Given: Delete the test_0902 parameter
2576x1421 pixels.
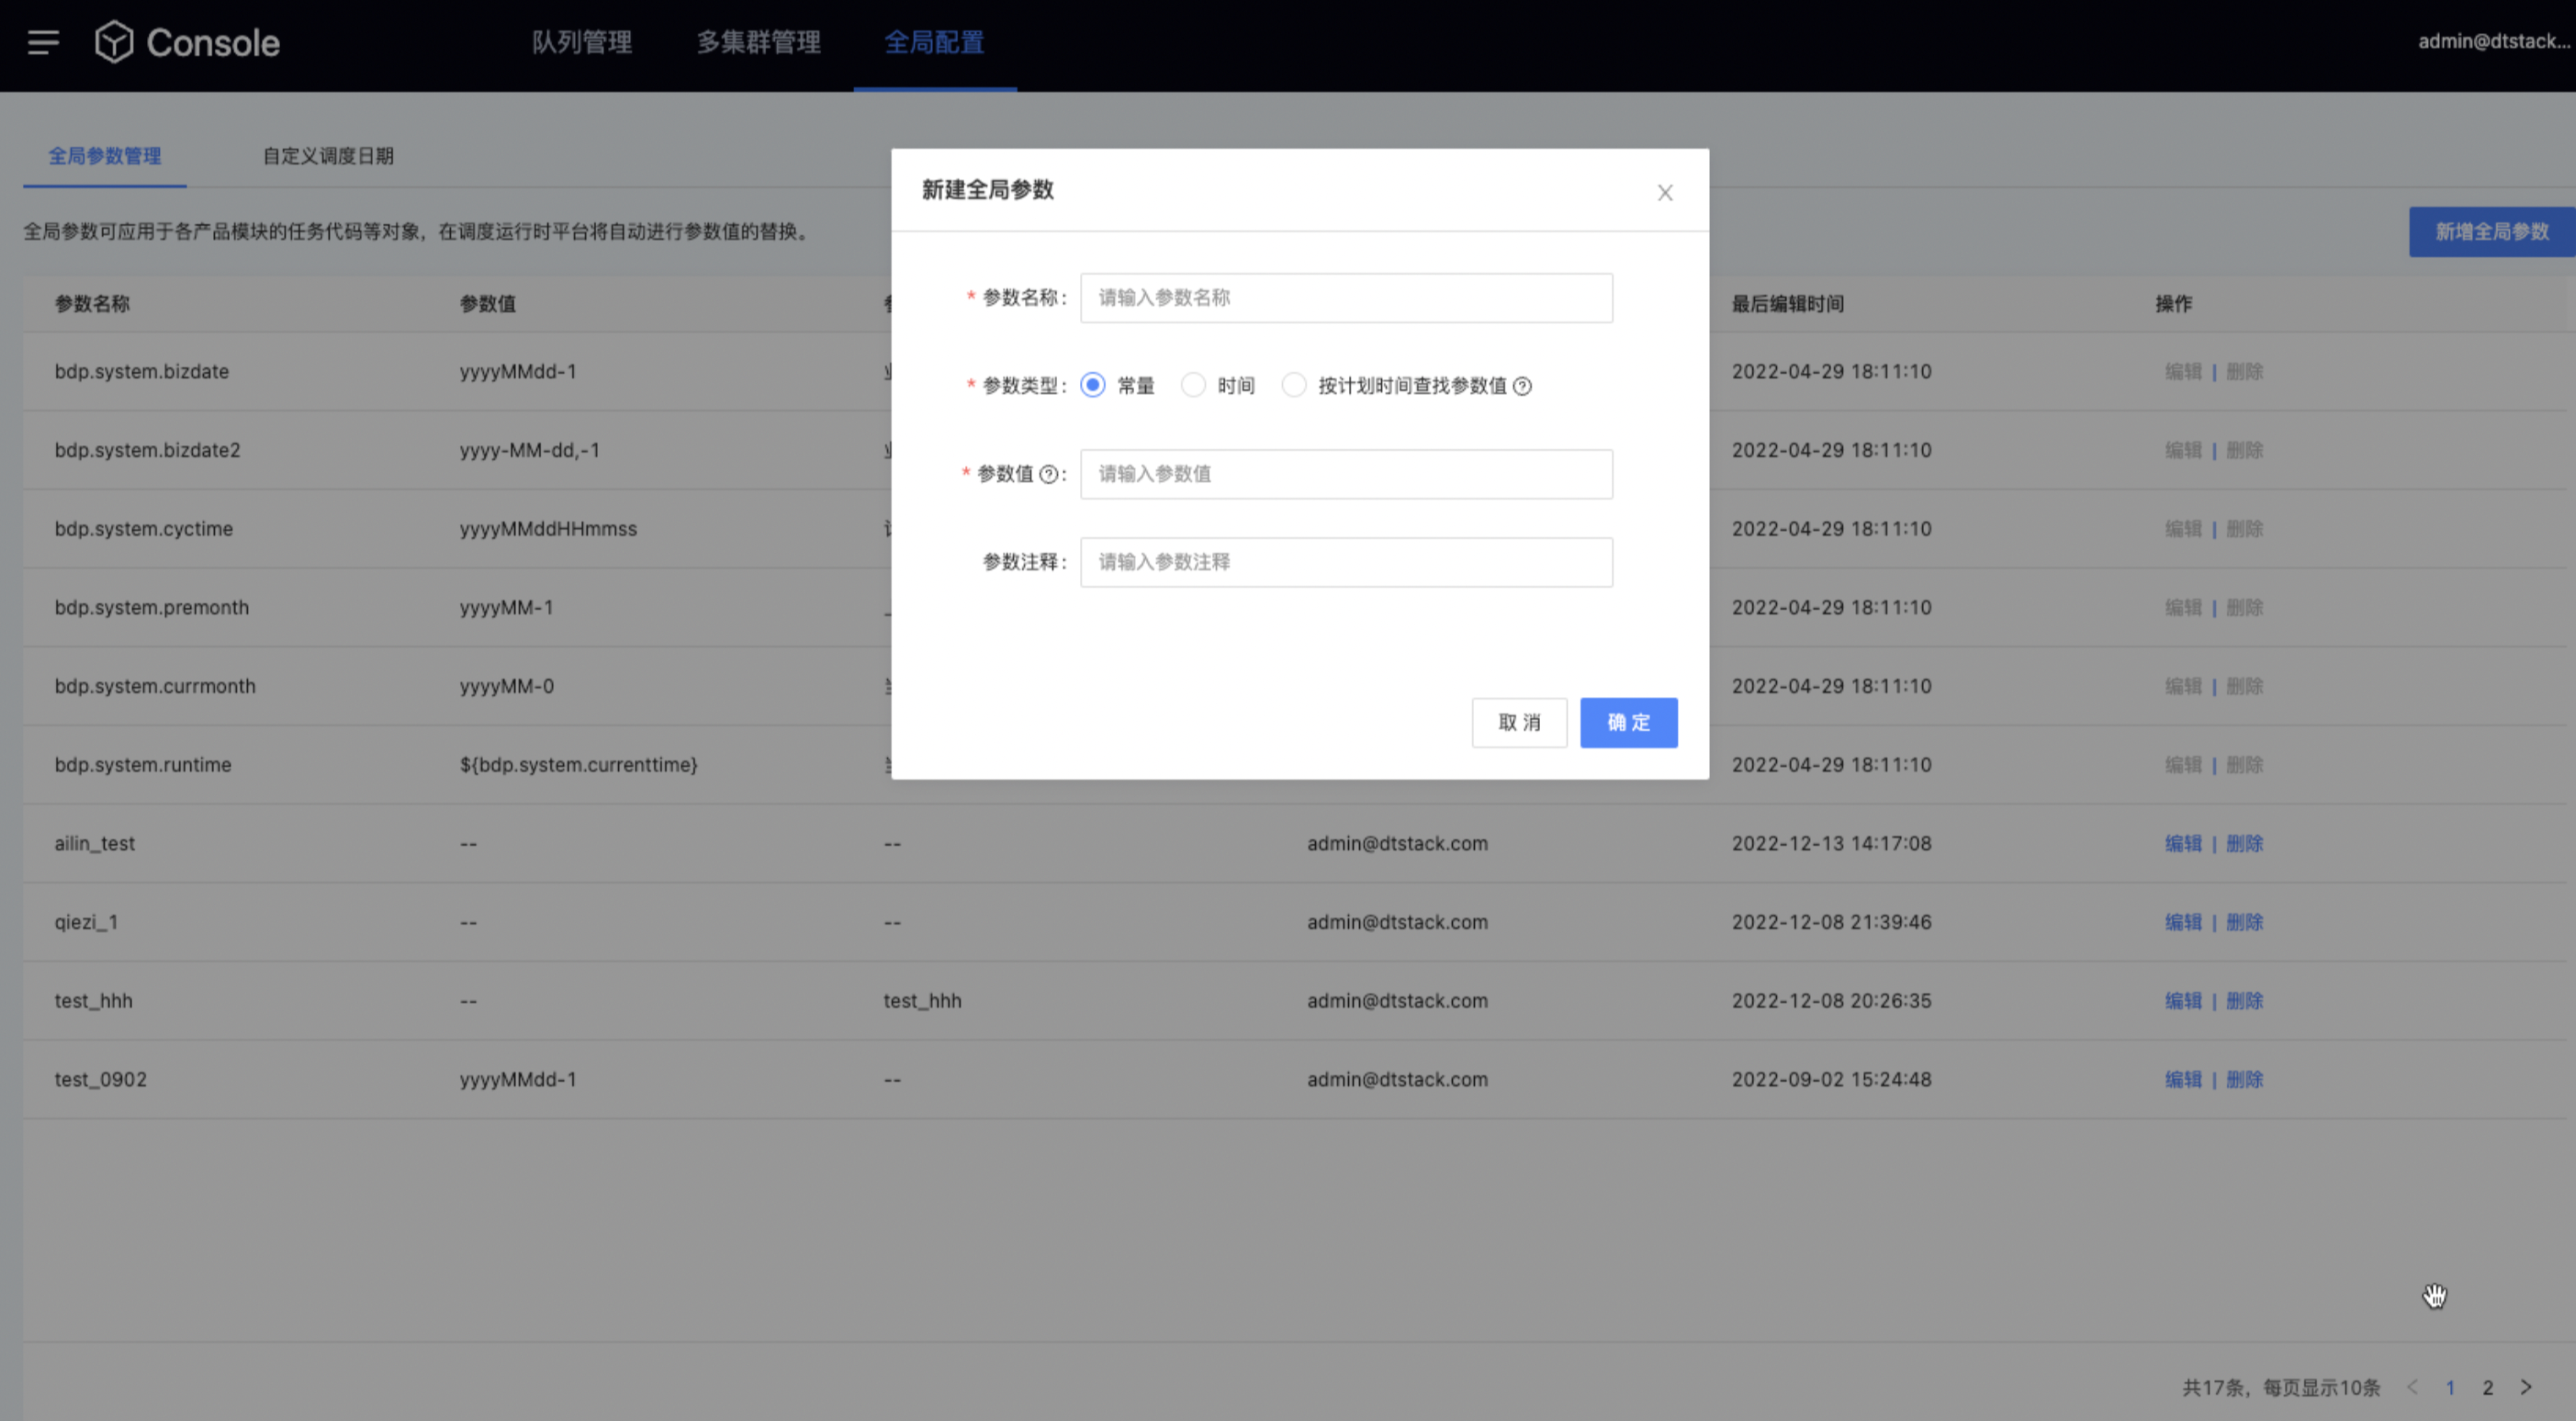Looking at the screenshot, I should point(2244,1079).
